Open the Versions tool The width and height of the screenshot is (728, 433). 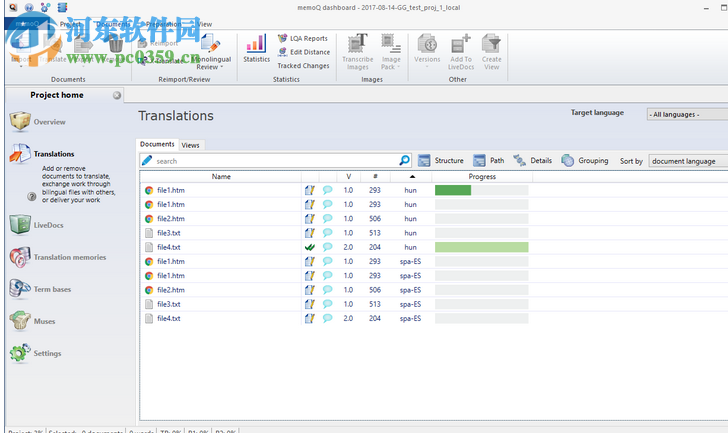427,48
